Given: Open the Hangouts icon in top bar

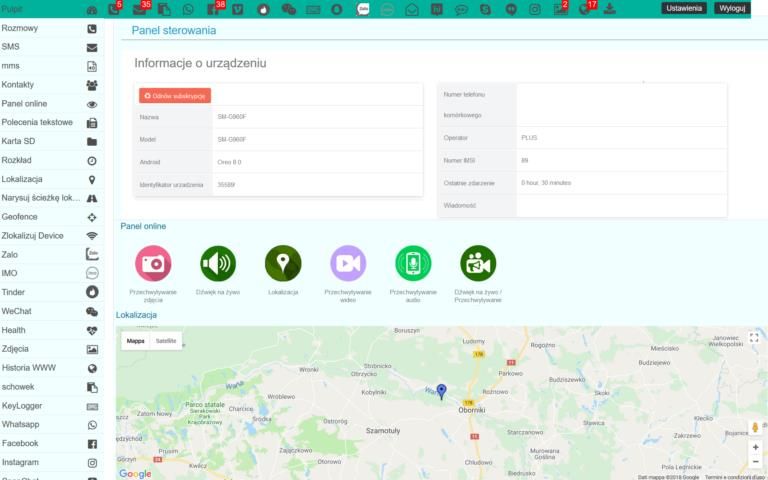Looking at the screenshot, I should coord(510,9).
